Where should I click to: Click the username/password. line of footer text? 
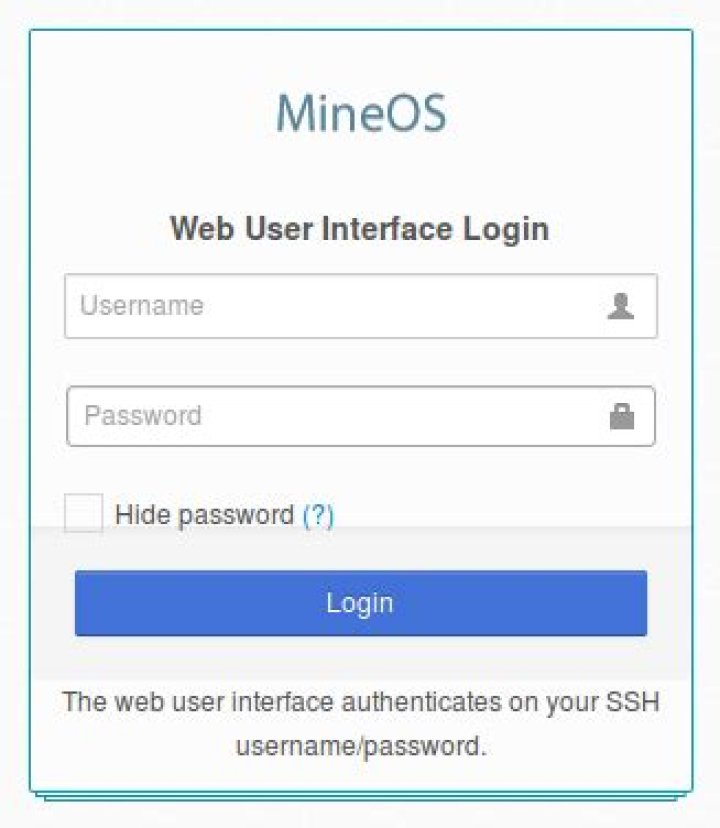click(x=361, y=747)
